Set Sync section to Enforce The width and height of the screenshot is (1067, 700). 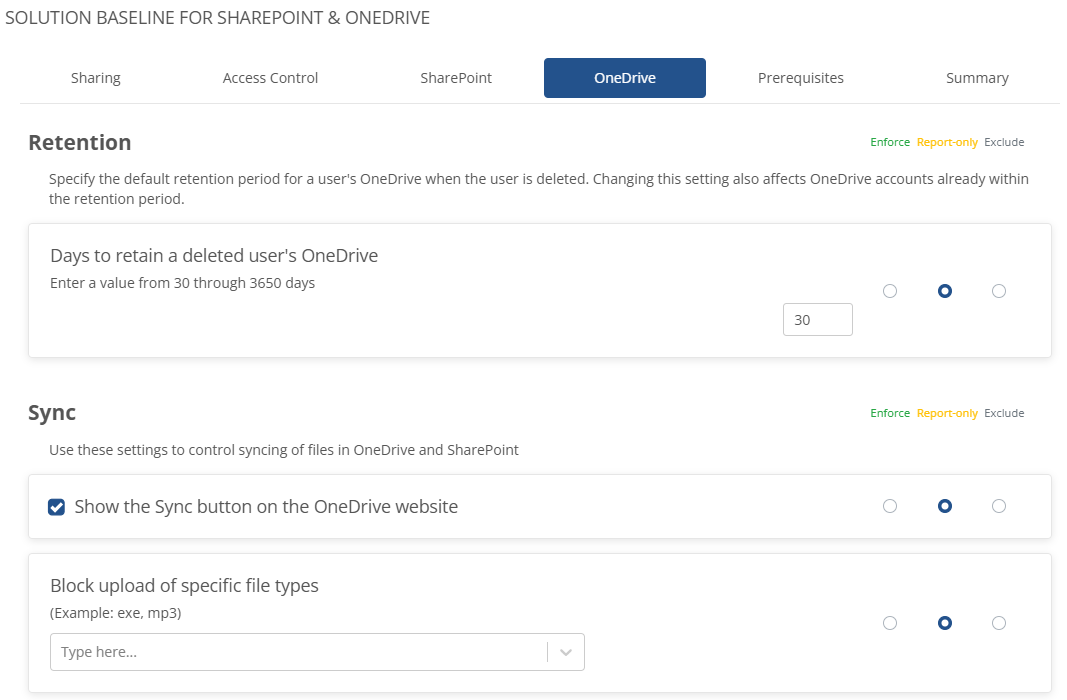(x=890, y=413)
